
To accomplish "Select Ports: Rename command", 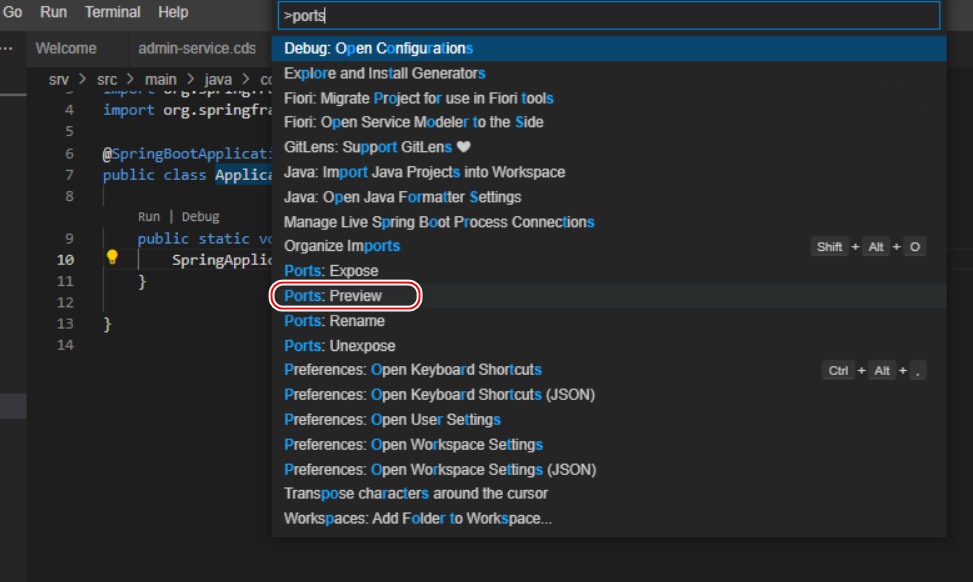I will point(609,321).
